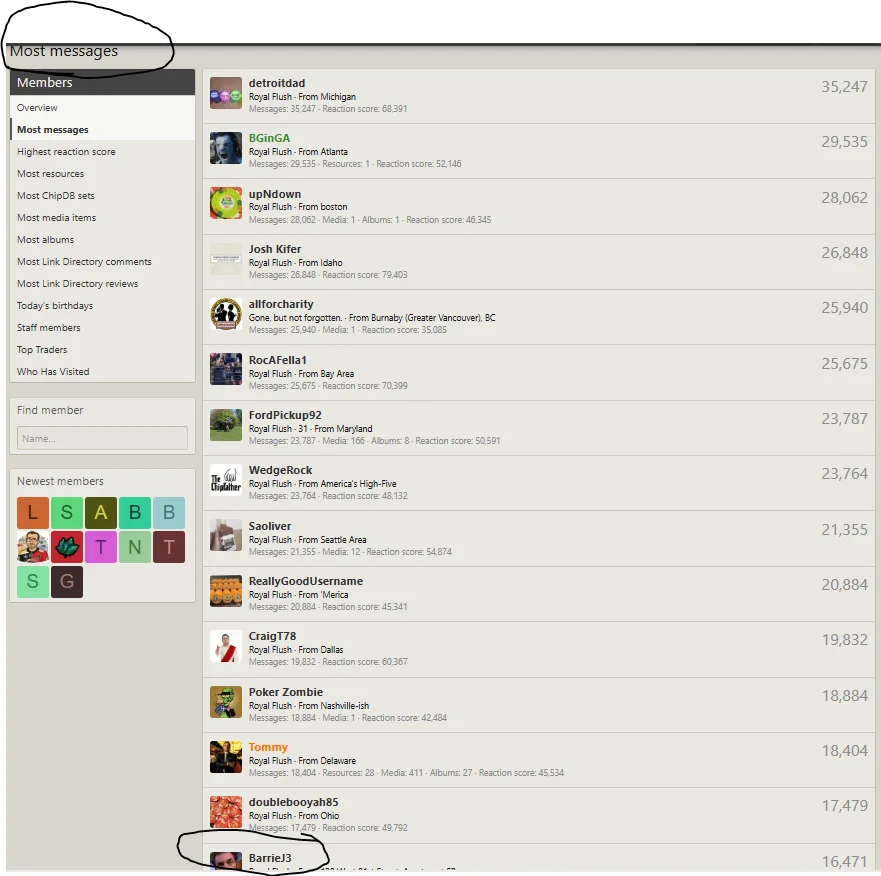Screen dimensions: 881x876
Task: Select the magenta T newest-member avatar
Action: tap(101, 547)
